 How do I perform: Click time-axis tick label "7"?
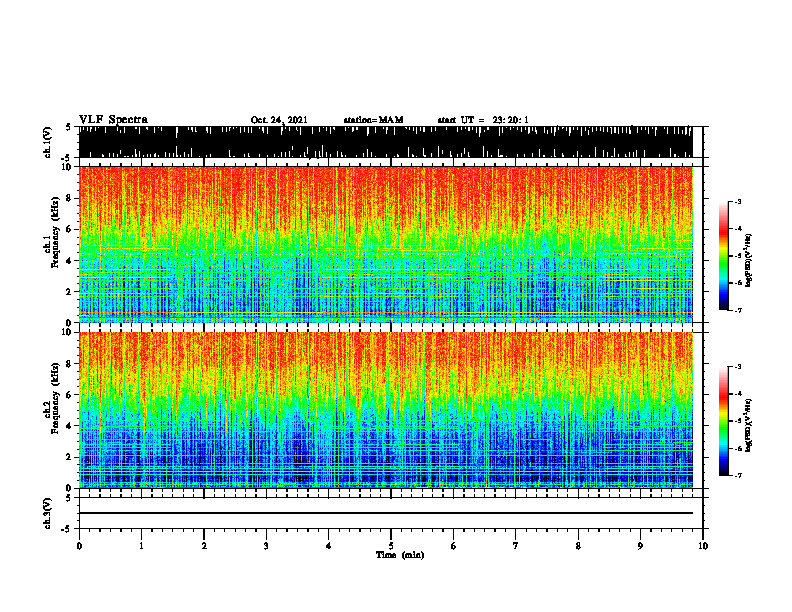pyautogui.click(x=516, y=546)
